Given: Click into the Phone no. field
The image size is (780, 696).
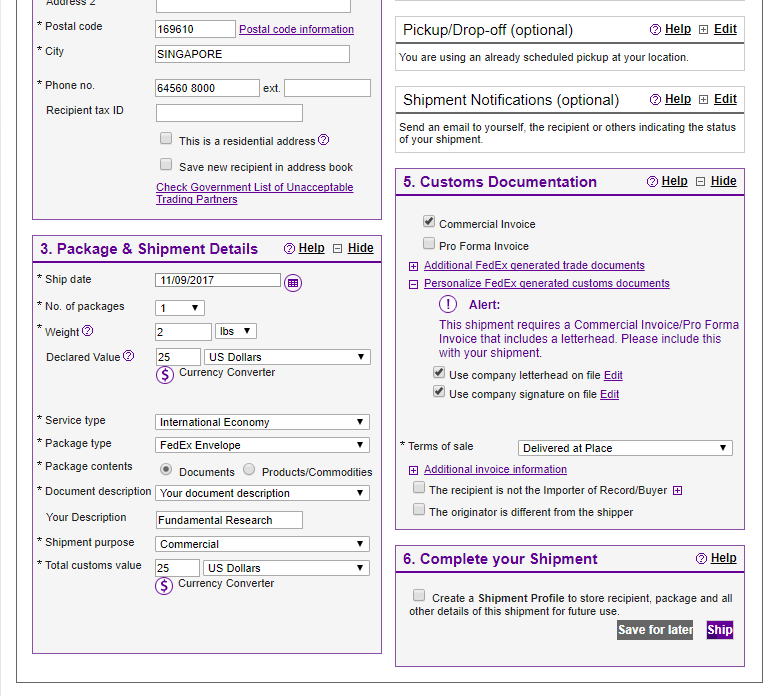Looking at the screenshot, I should [207, 88].
